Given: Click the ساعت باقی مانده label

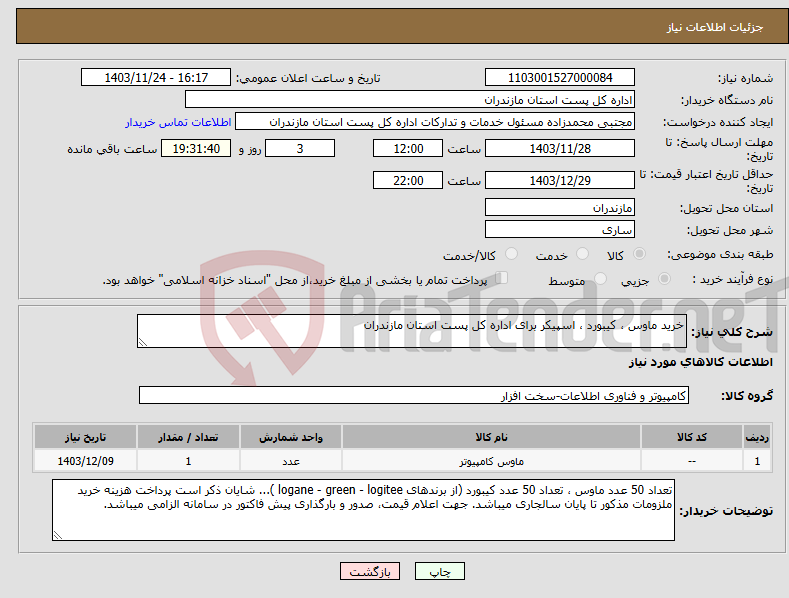Looking at the screenshot, I should coord(112,149).
